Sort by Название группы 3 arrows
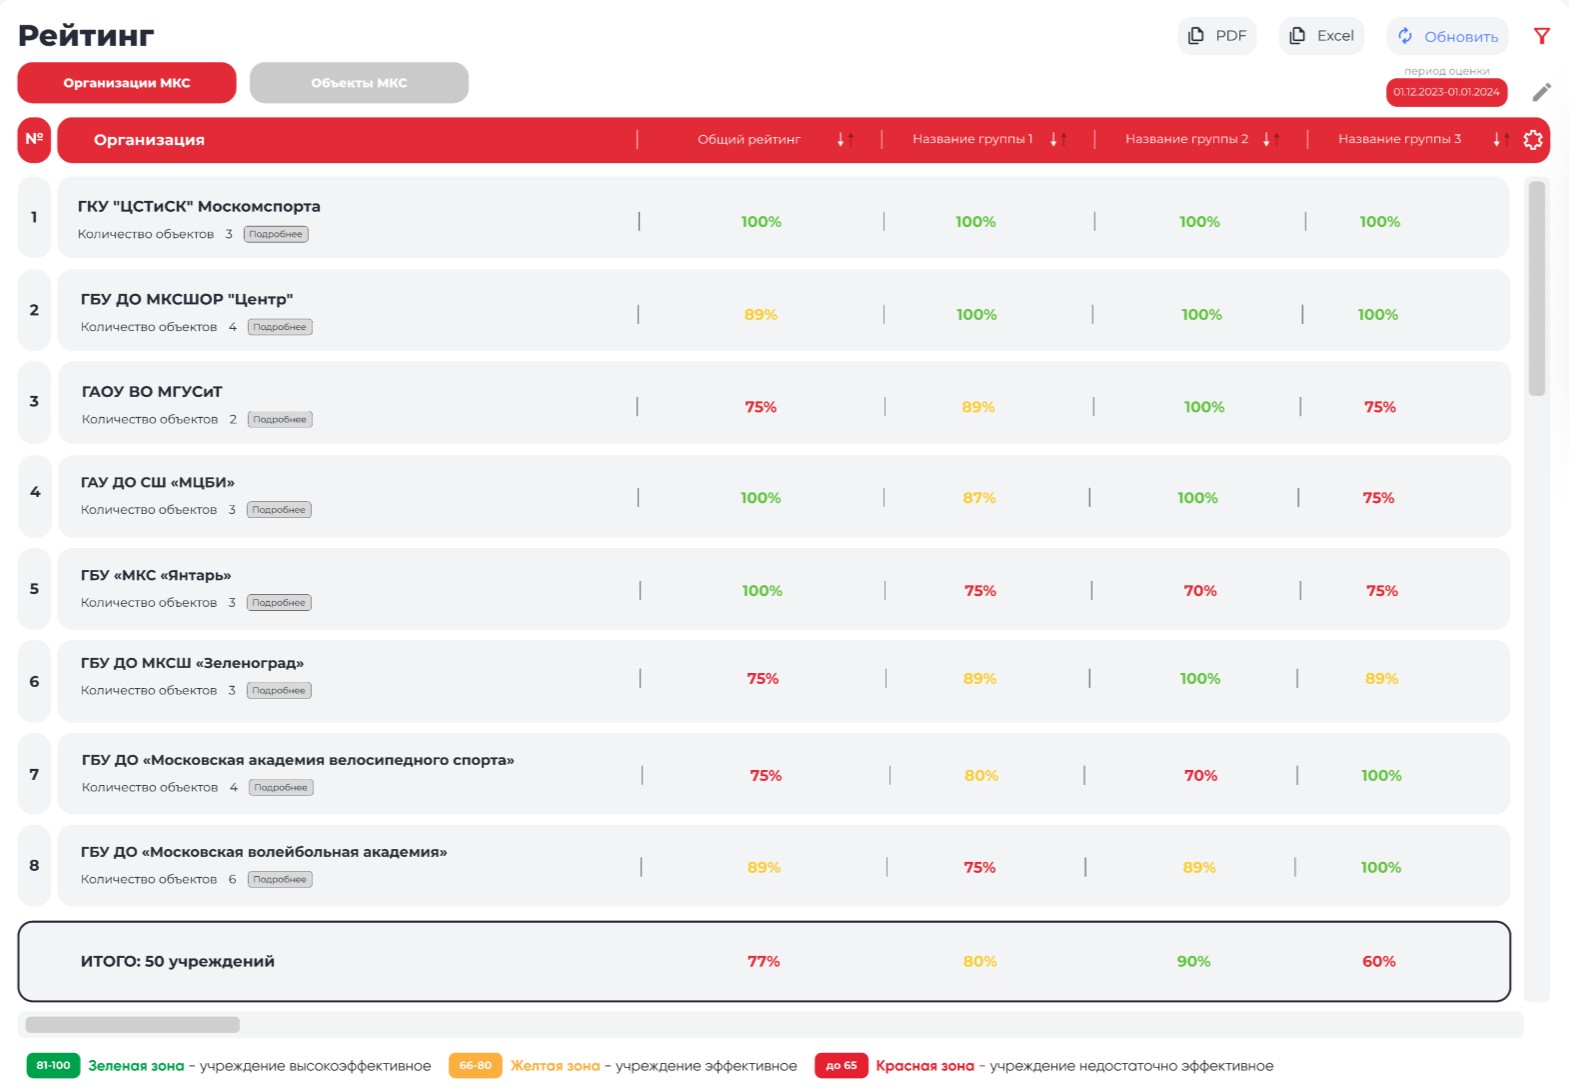Screen dimensions: 1569x1090 (1500, 140)
